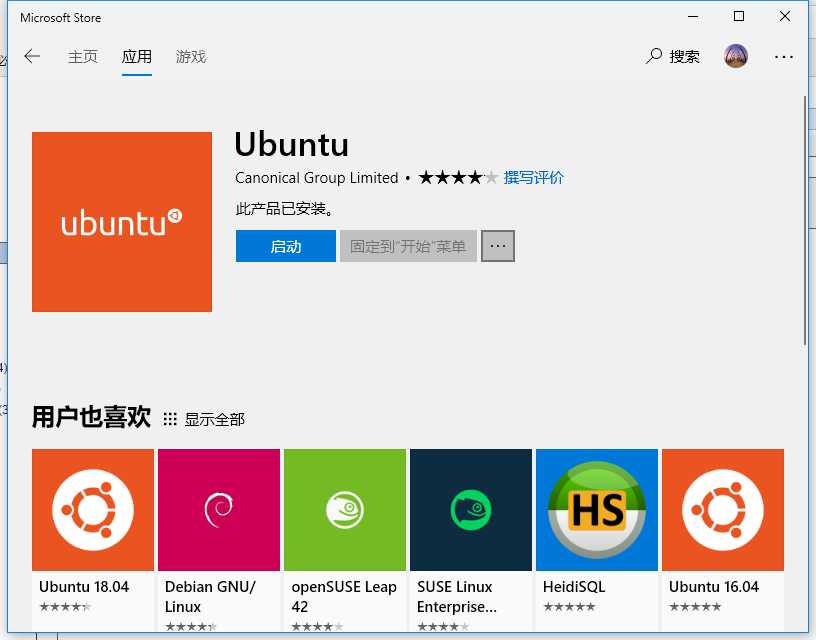Click the grid icon before 显示全部
Viewport: 816px width, 640px height.
click(x=170, y=419)
